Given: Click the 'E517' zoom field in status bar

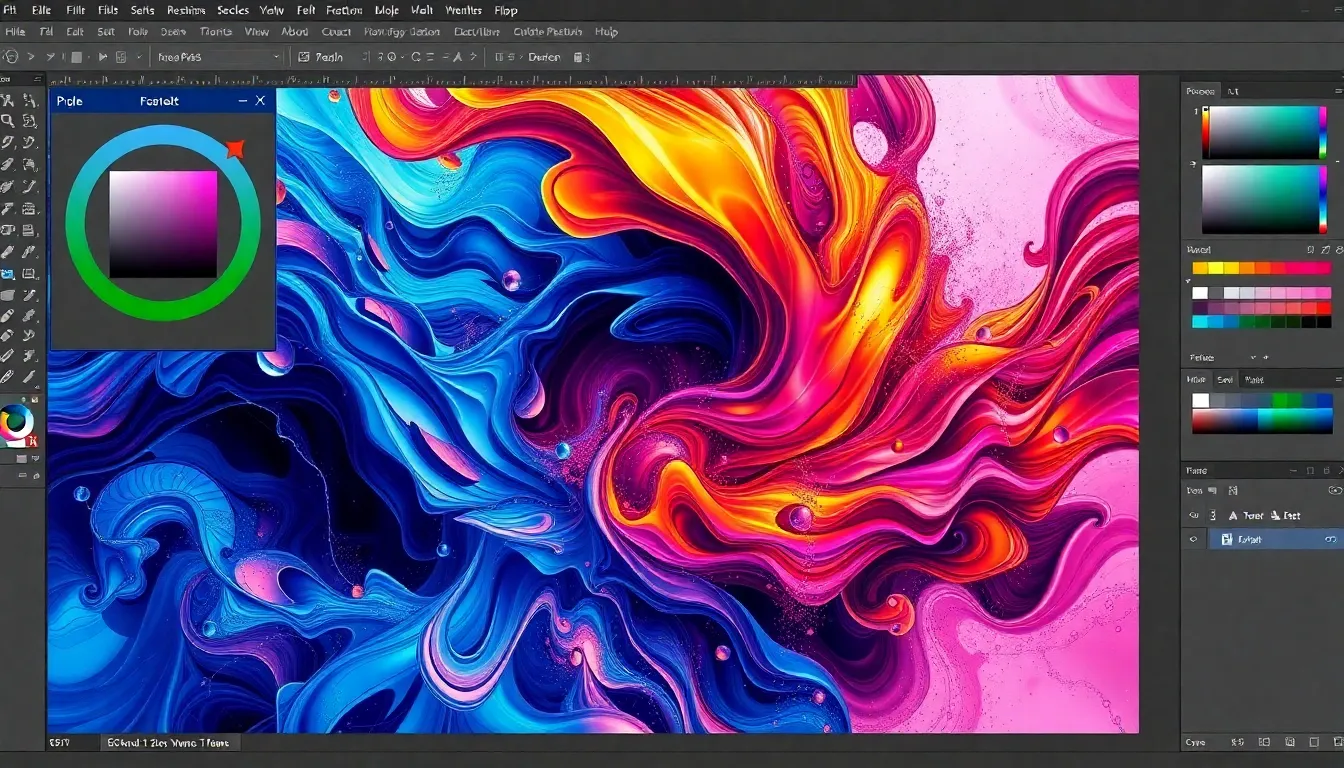Looking at the screenshot, I should click(61, 743).
